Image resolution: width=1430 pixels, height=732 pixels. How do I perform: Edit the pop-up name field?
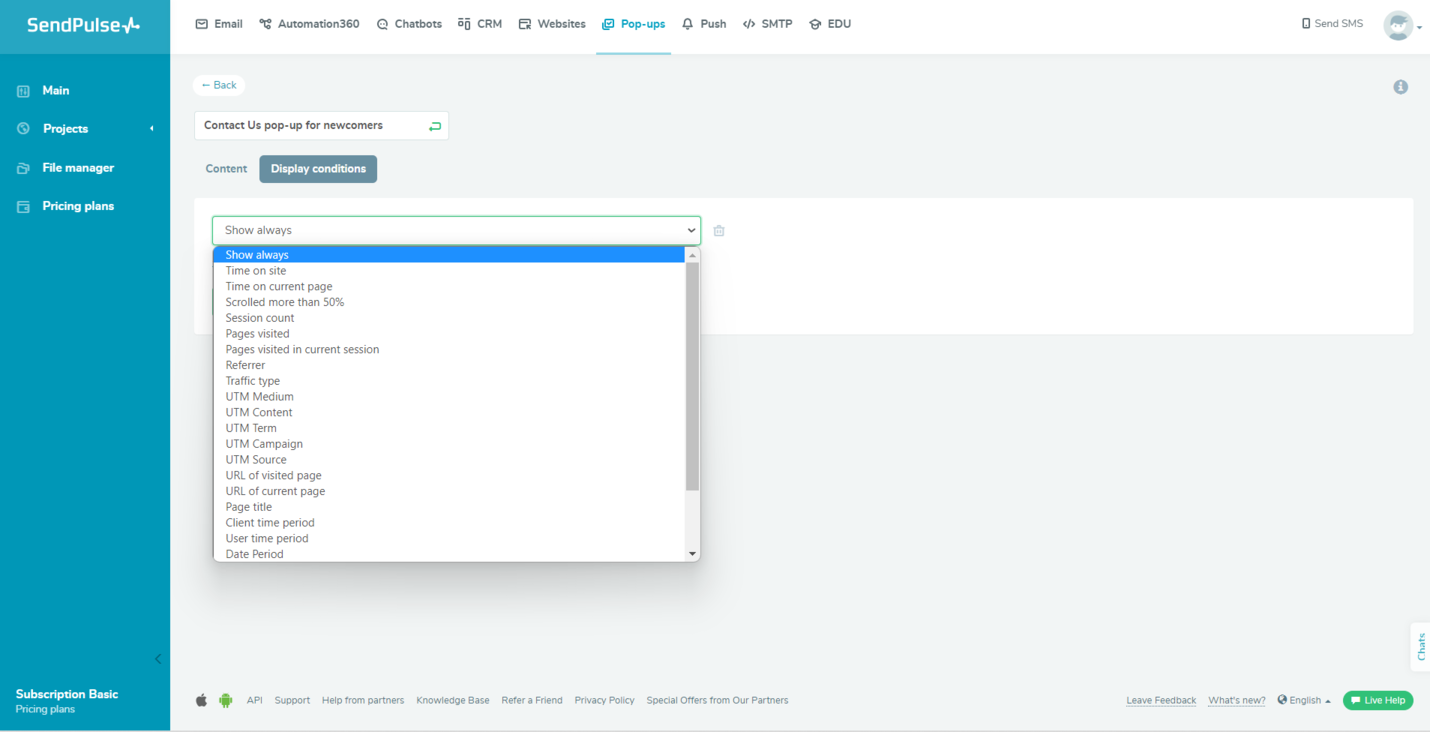pyautogui.click(x=310, y=126)
